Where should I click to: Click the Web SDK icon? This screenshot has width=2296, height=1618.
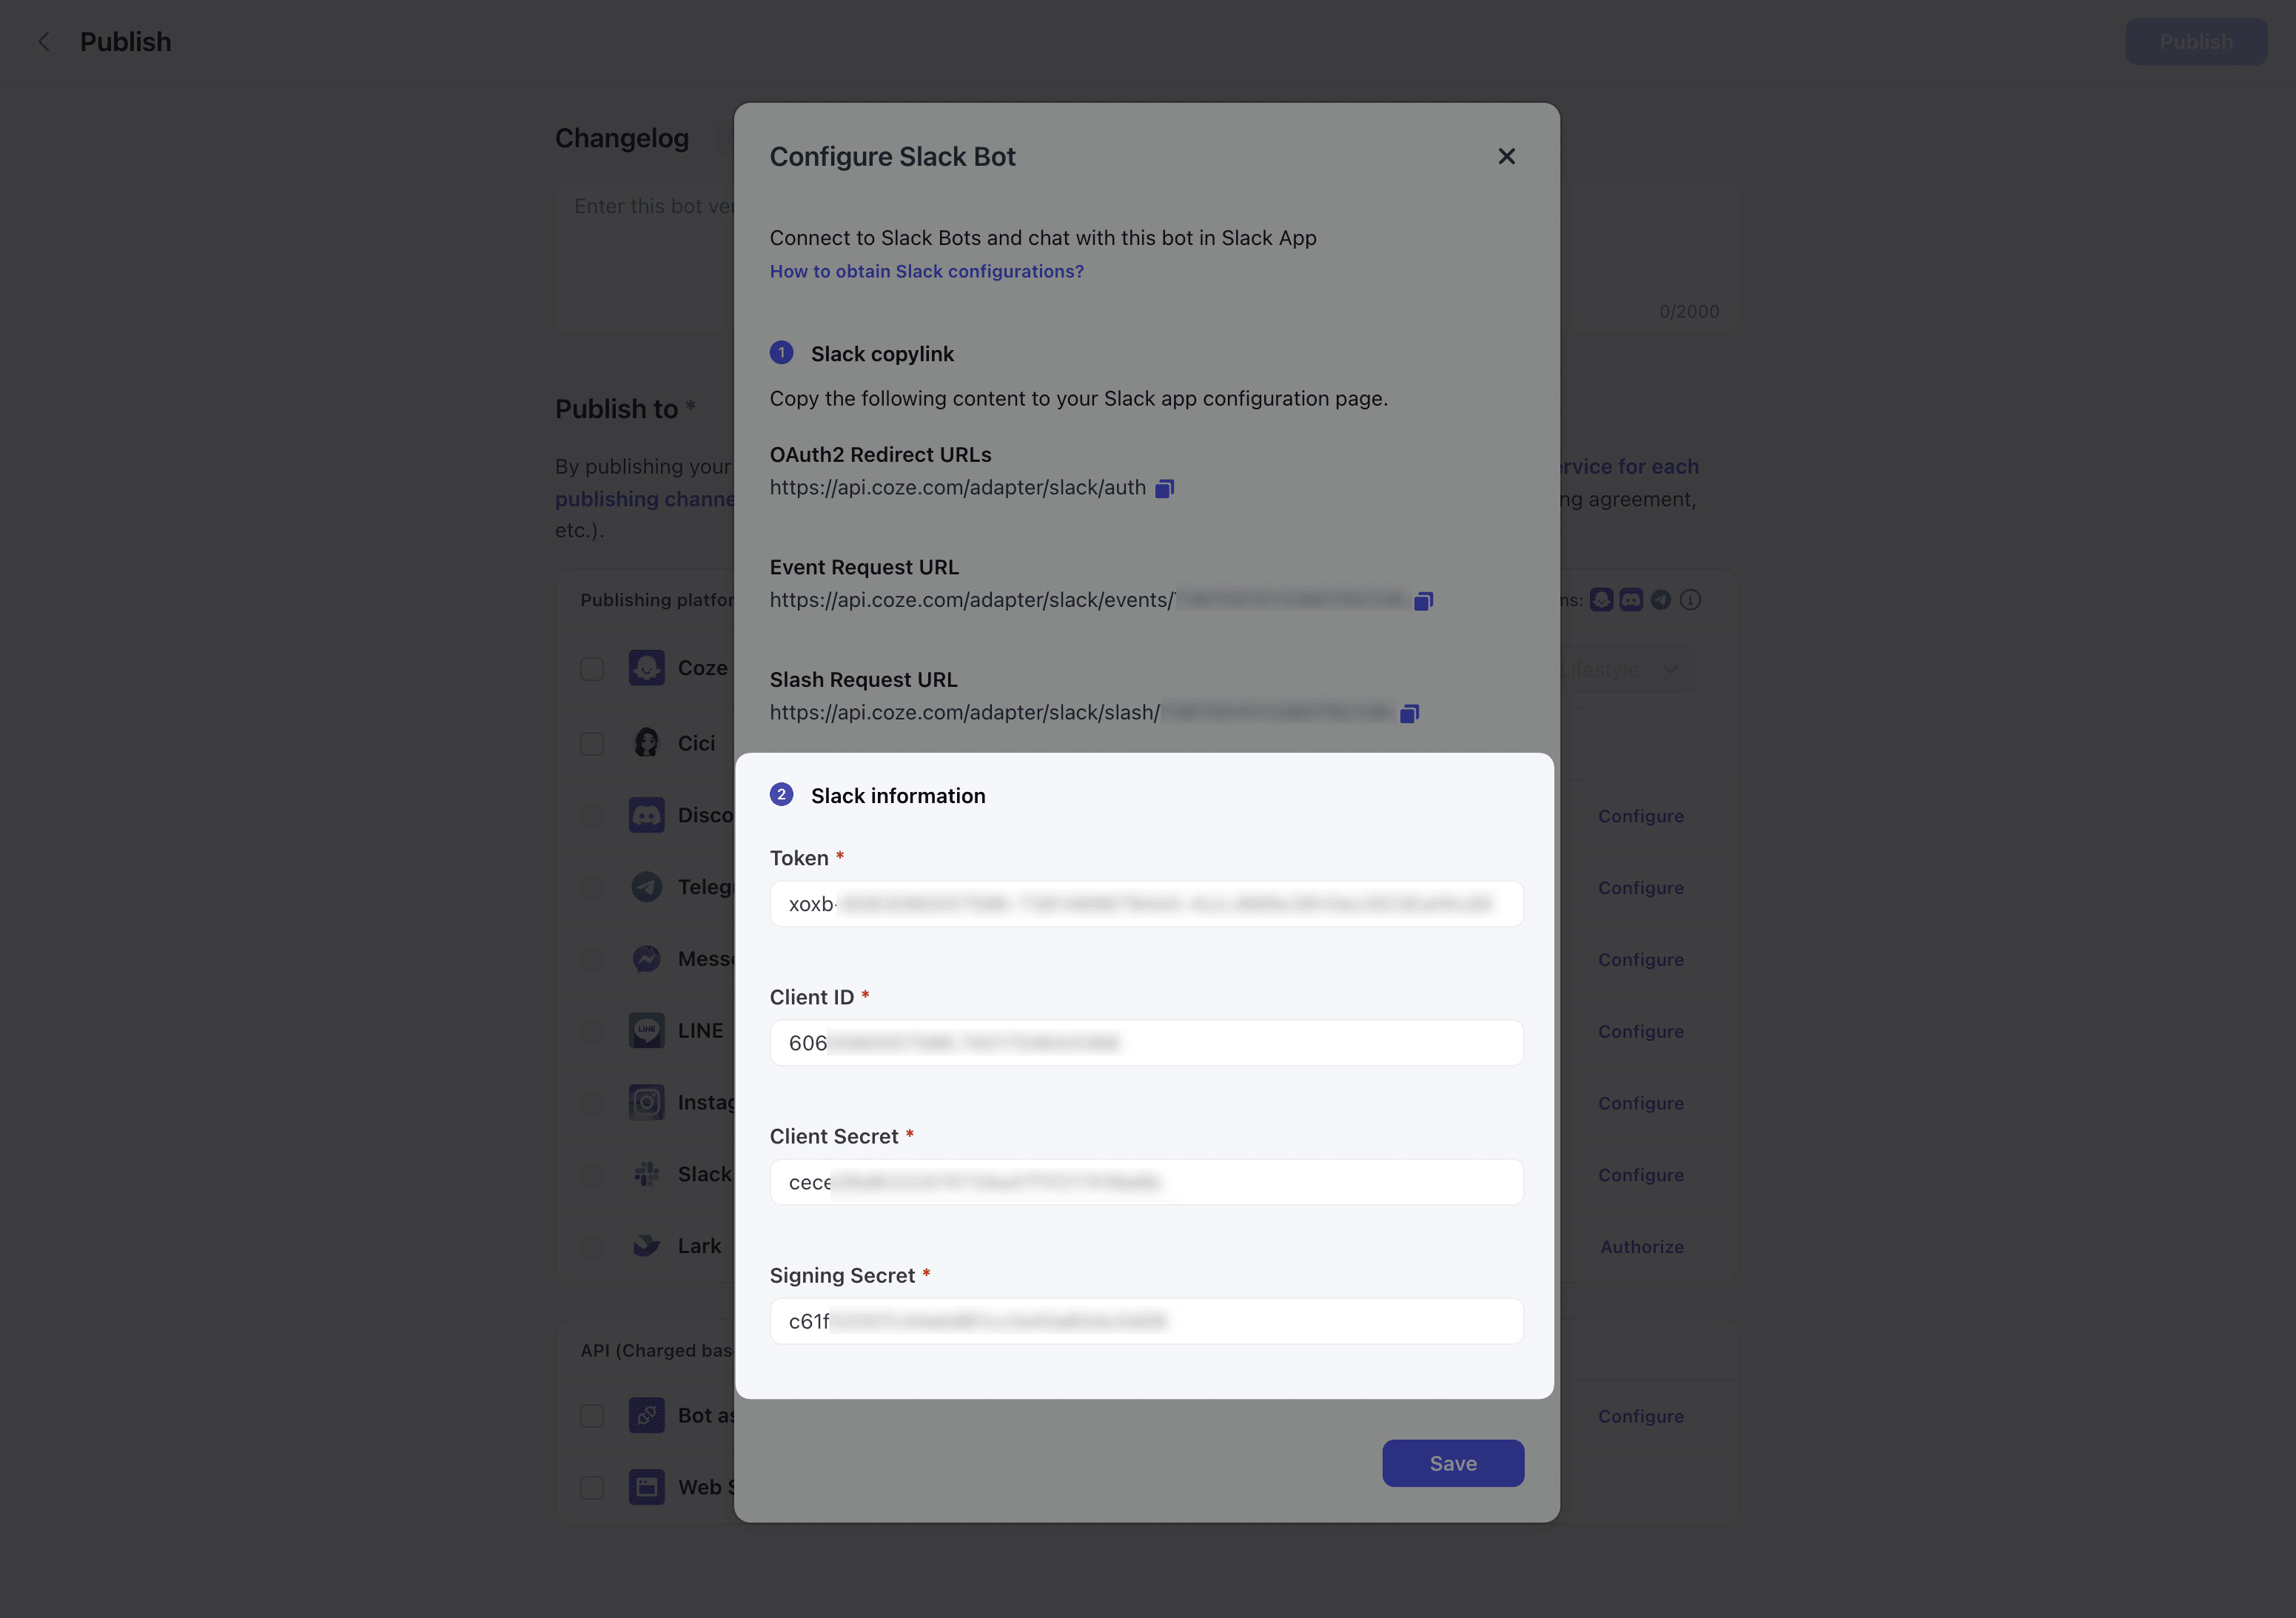click(x=646, y=1487)
